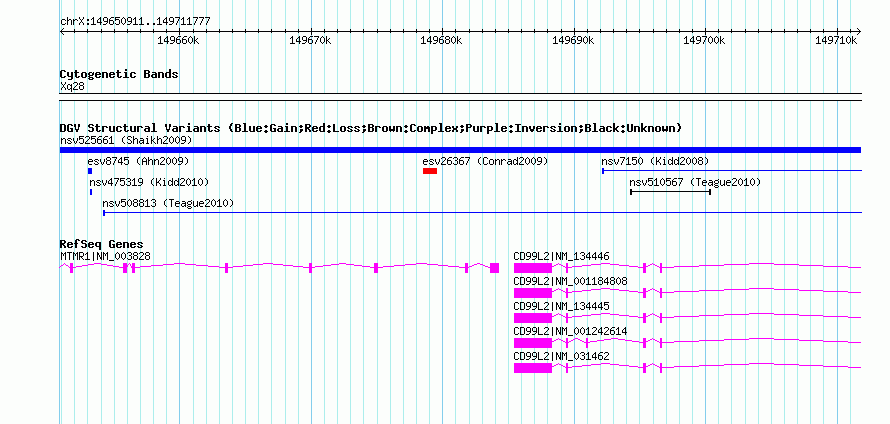The image size is (890, 424).
Task: Click the large exon block of NM_134446
Action: 532,268
